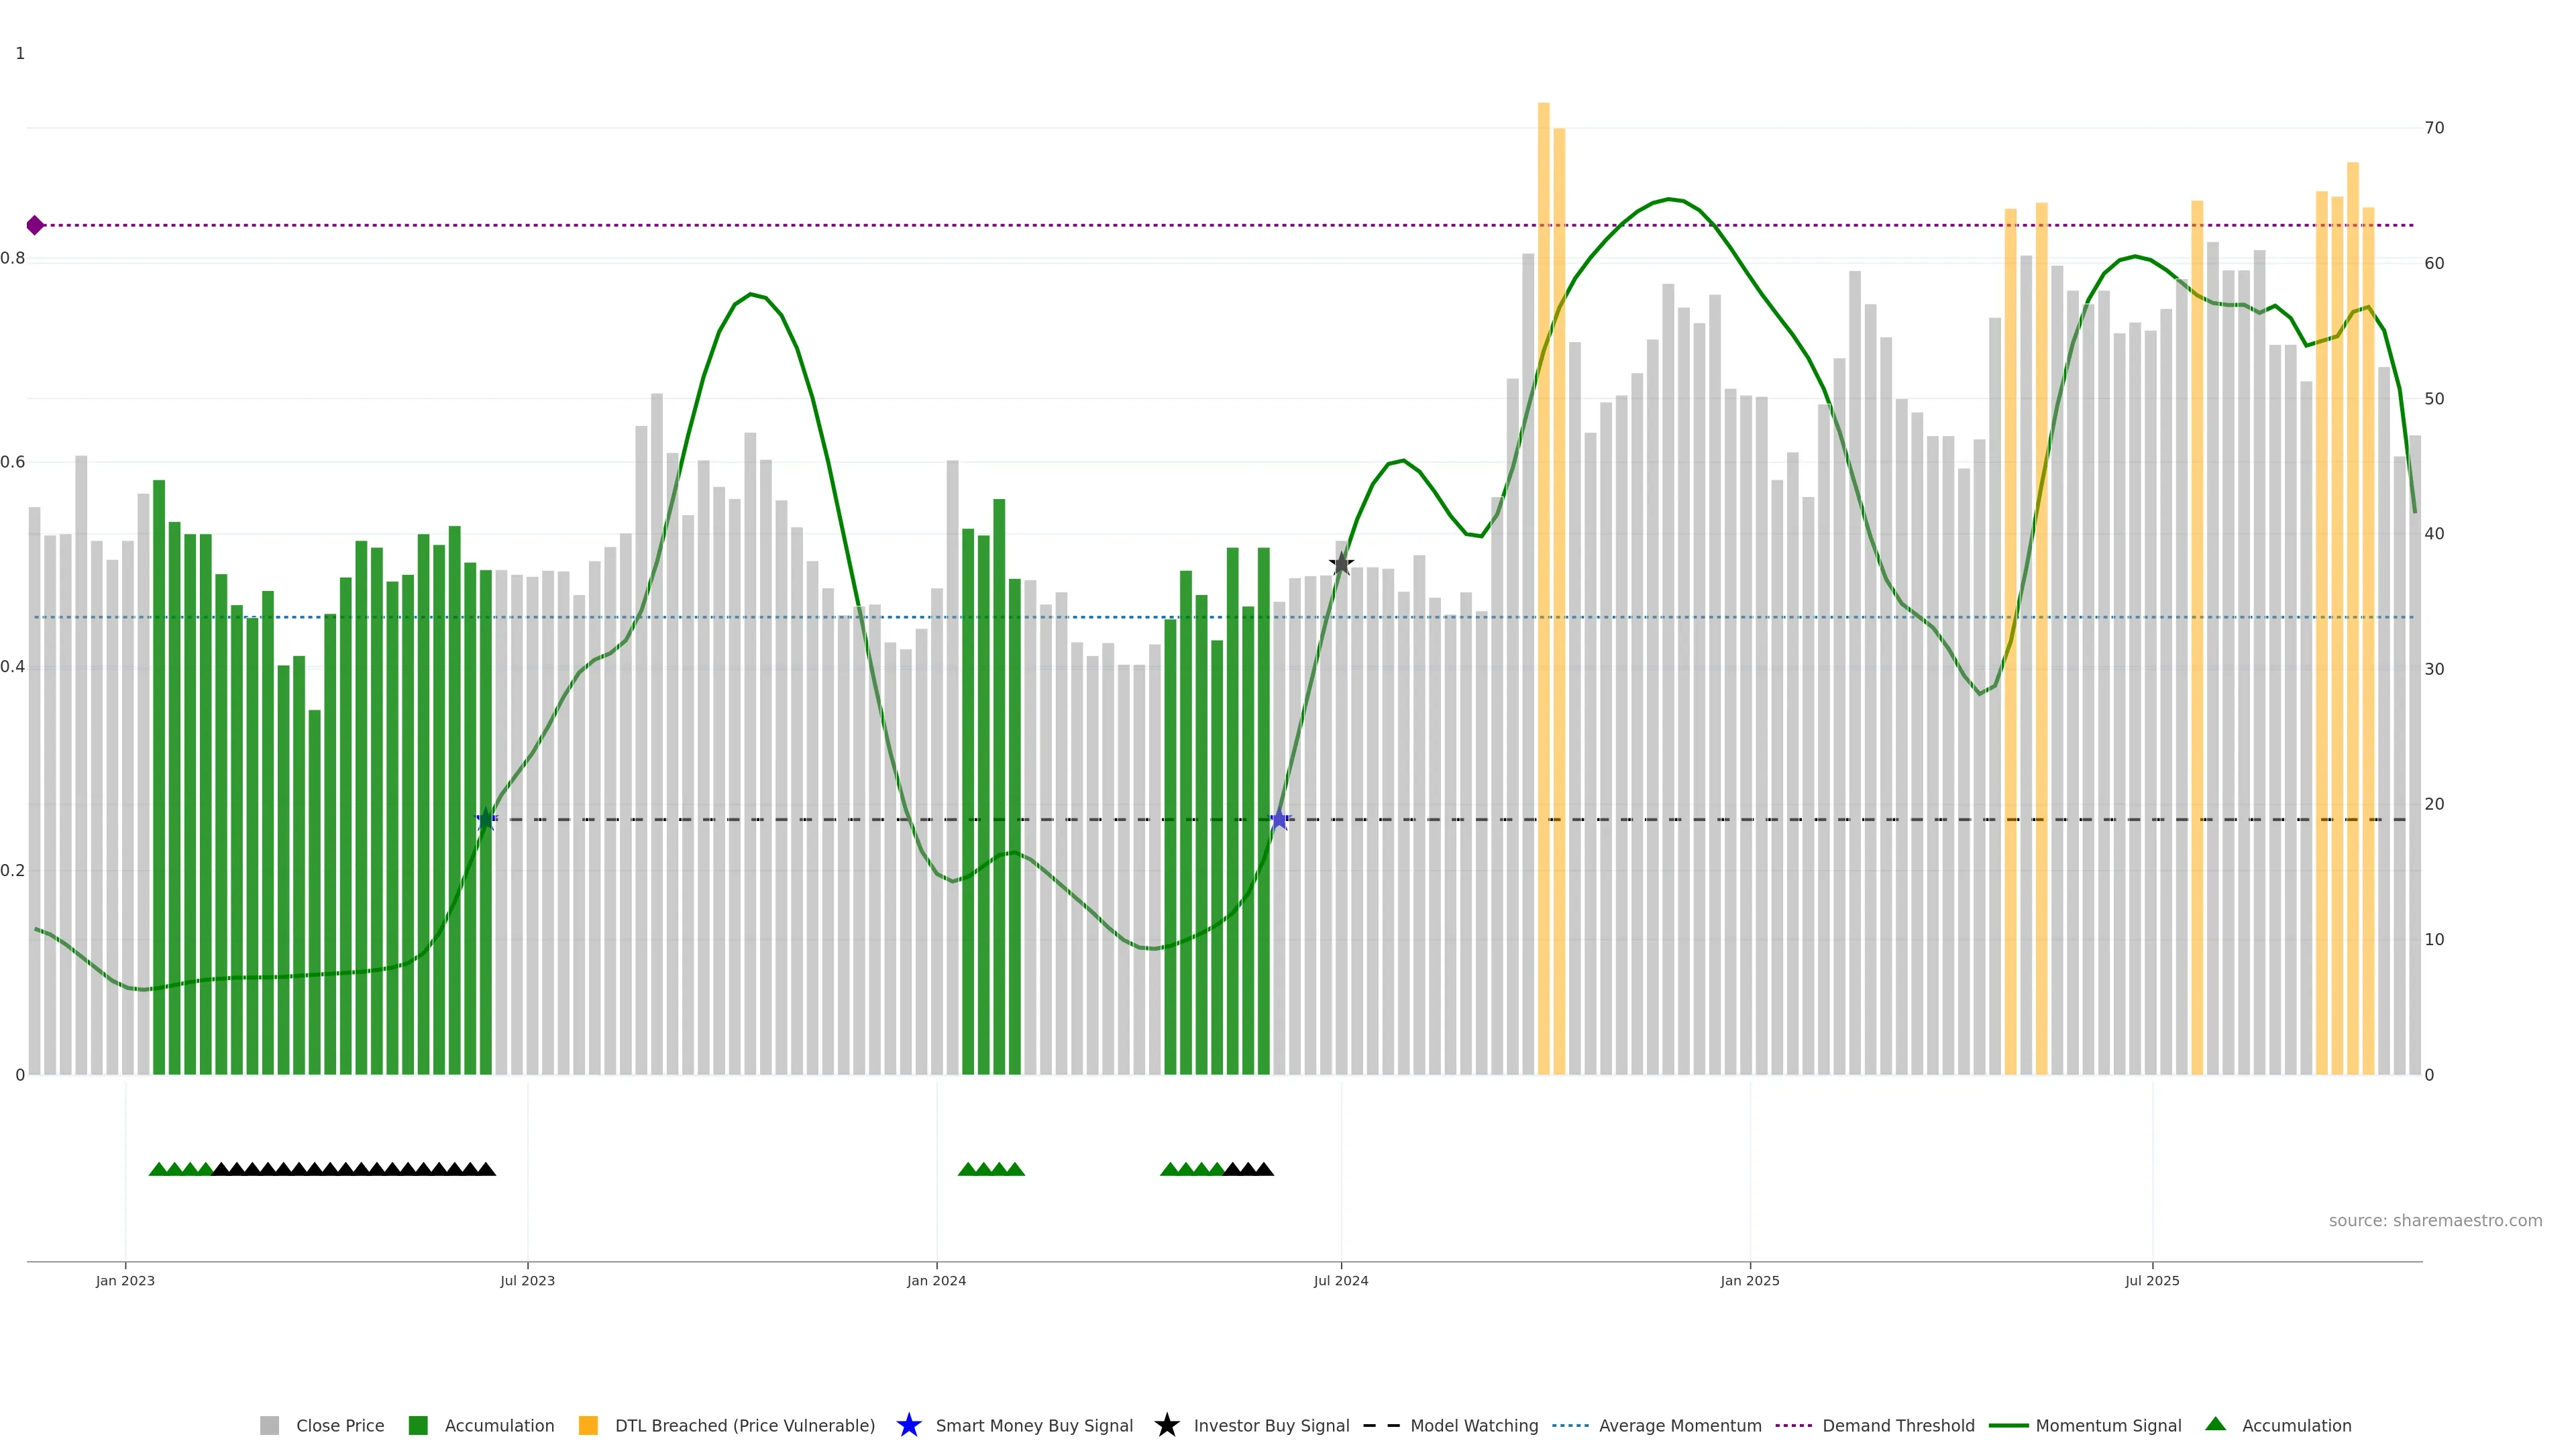This screenshot has width=2576, height=1449.
Task: Click the Jan 2023 axis label
Action: 125,1280
